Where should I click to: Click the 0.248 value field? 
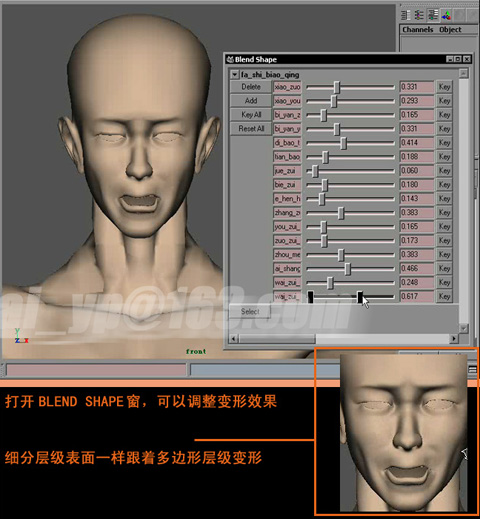tap(417, 282)
